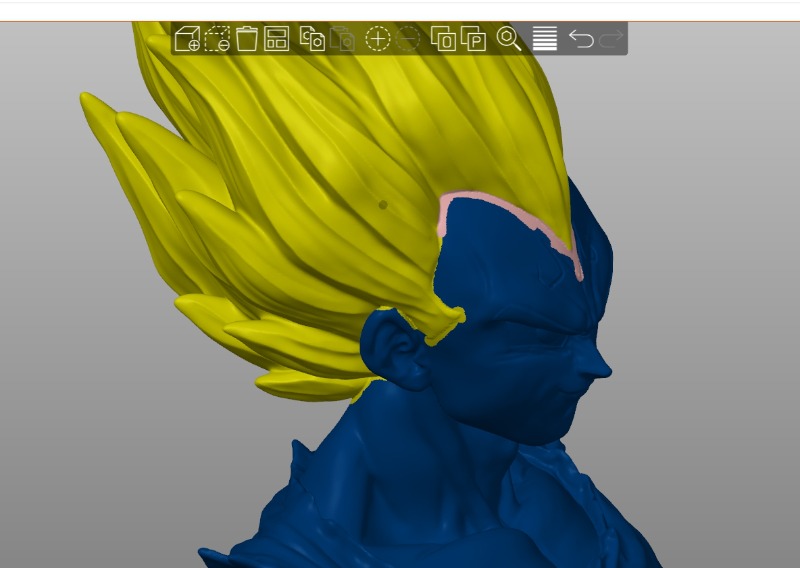Click the greyed-out Redo arrow
This screenshot has height=568, width=800.
point(611,39)
